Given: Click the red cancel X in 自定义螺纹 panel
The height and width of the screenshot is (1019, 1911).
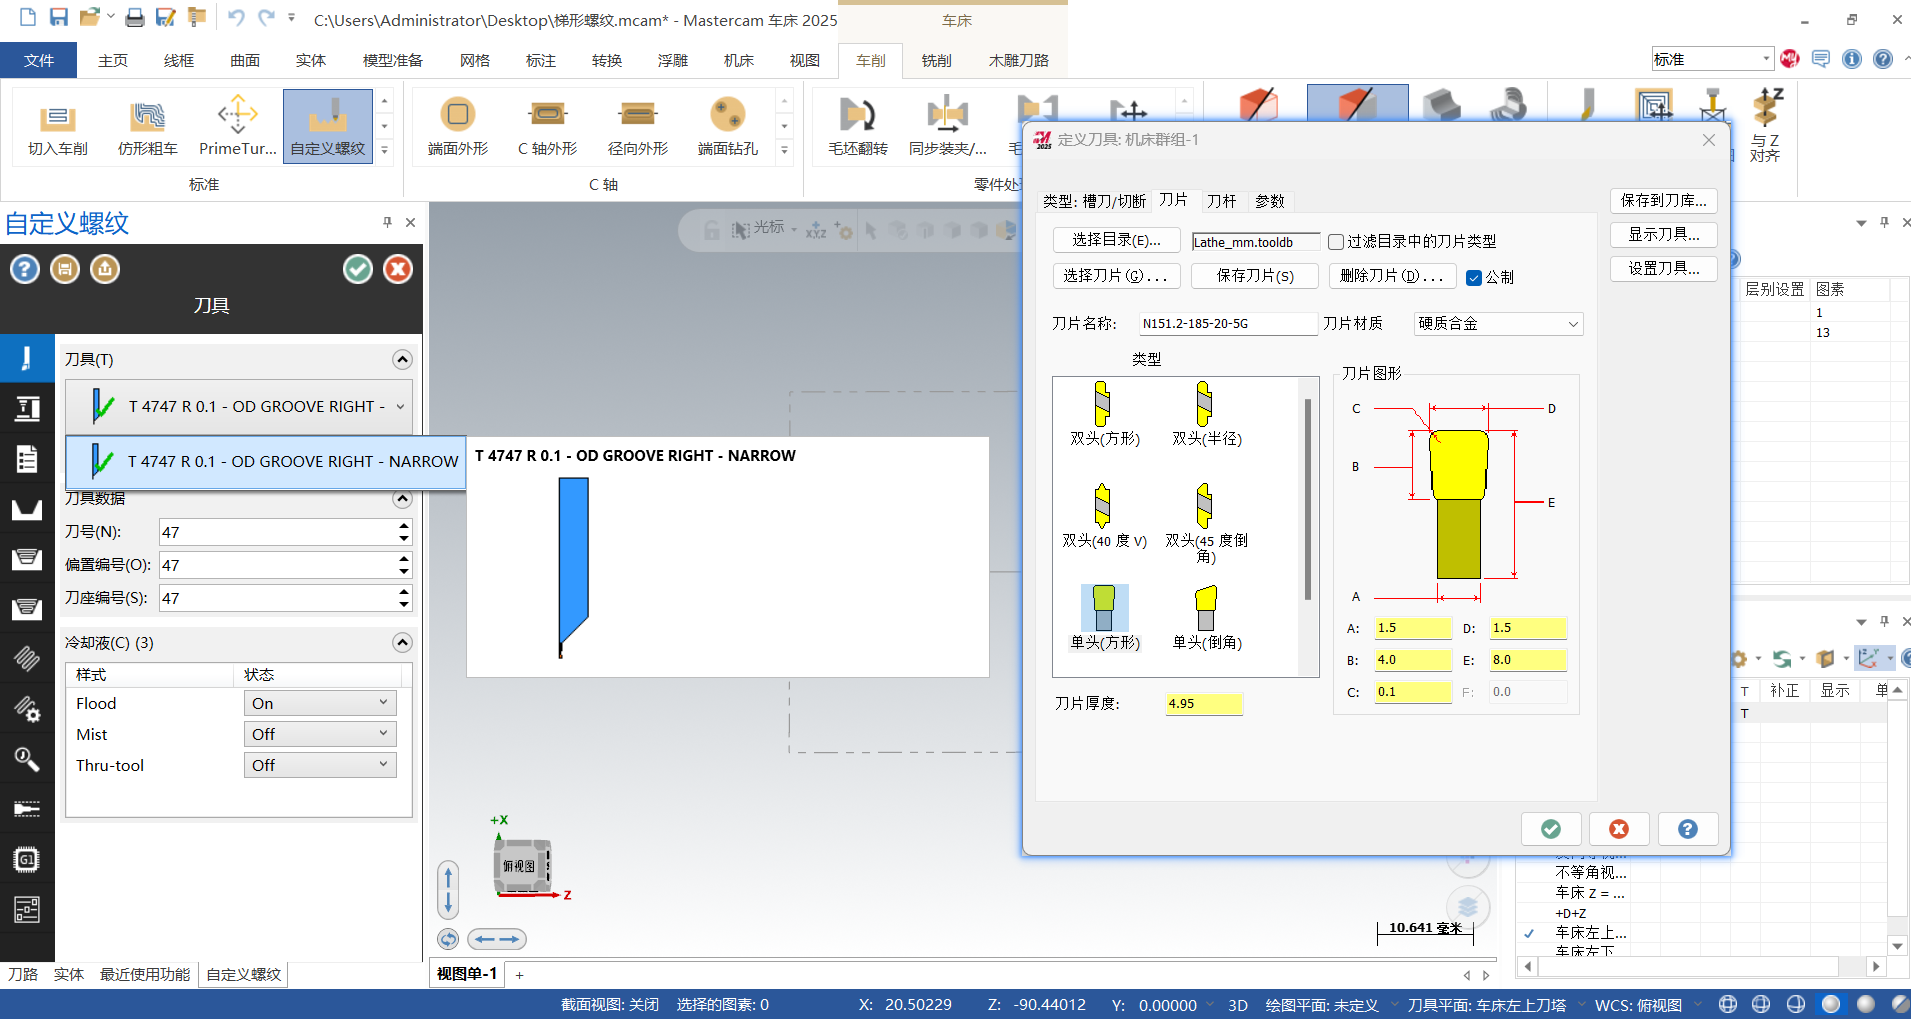Looking at the screenshot, I should coord(398,269).
